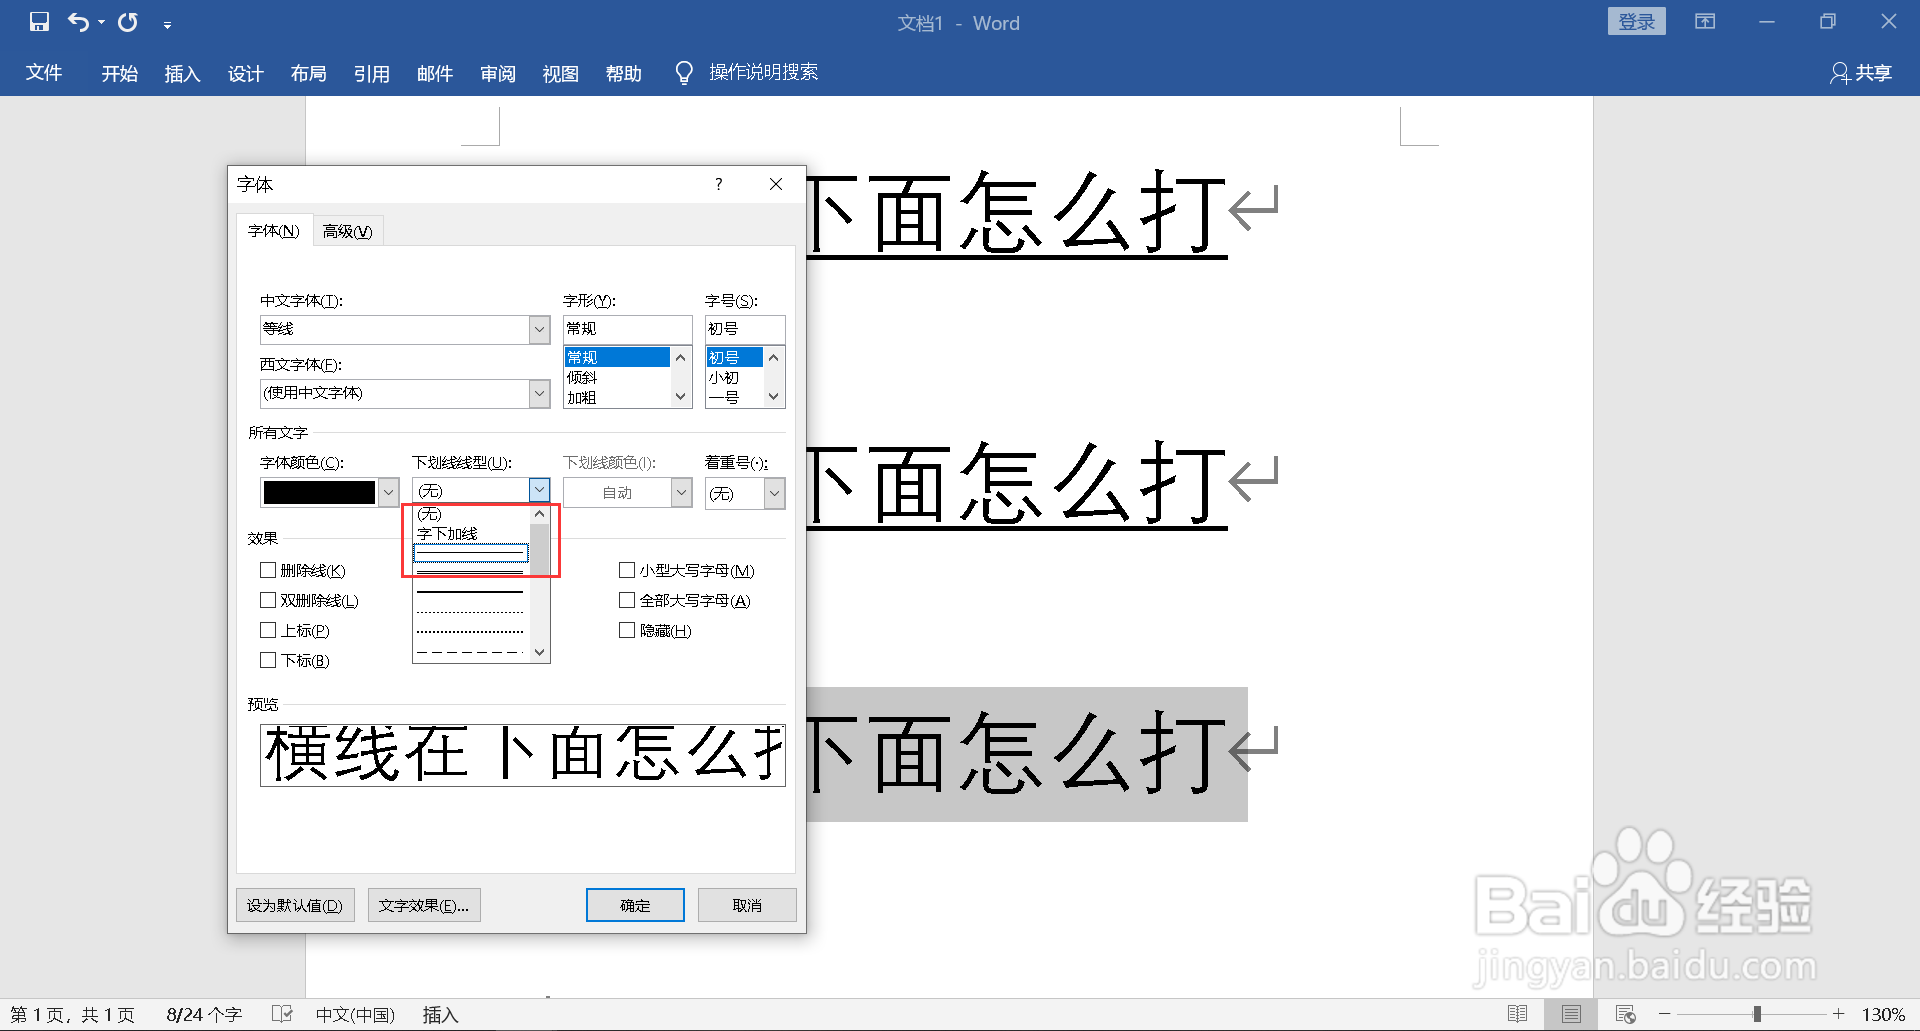Expand the 着重号 emphasis mark dropdown
Image resolution: width=1920 pixels, height=1031 pixels.
[x=773, y=492]
